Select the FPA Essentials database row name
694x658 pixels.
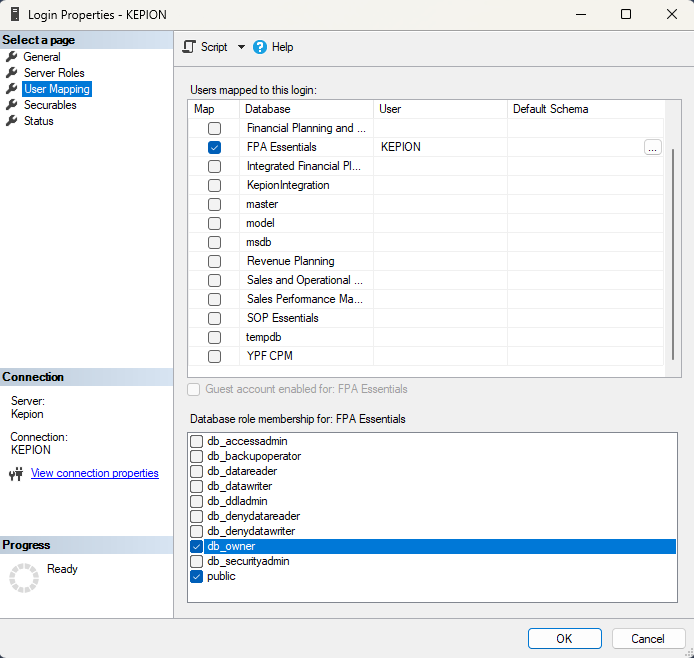[x=281, y=147]
